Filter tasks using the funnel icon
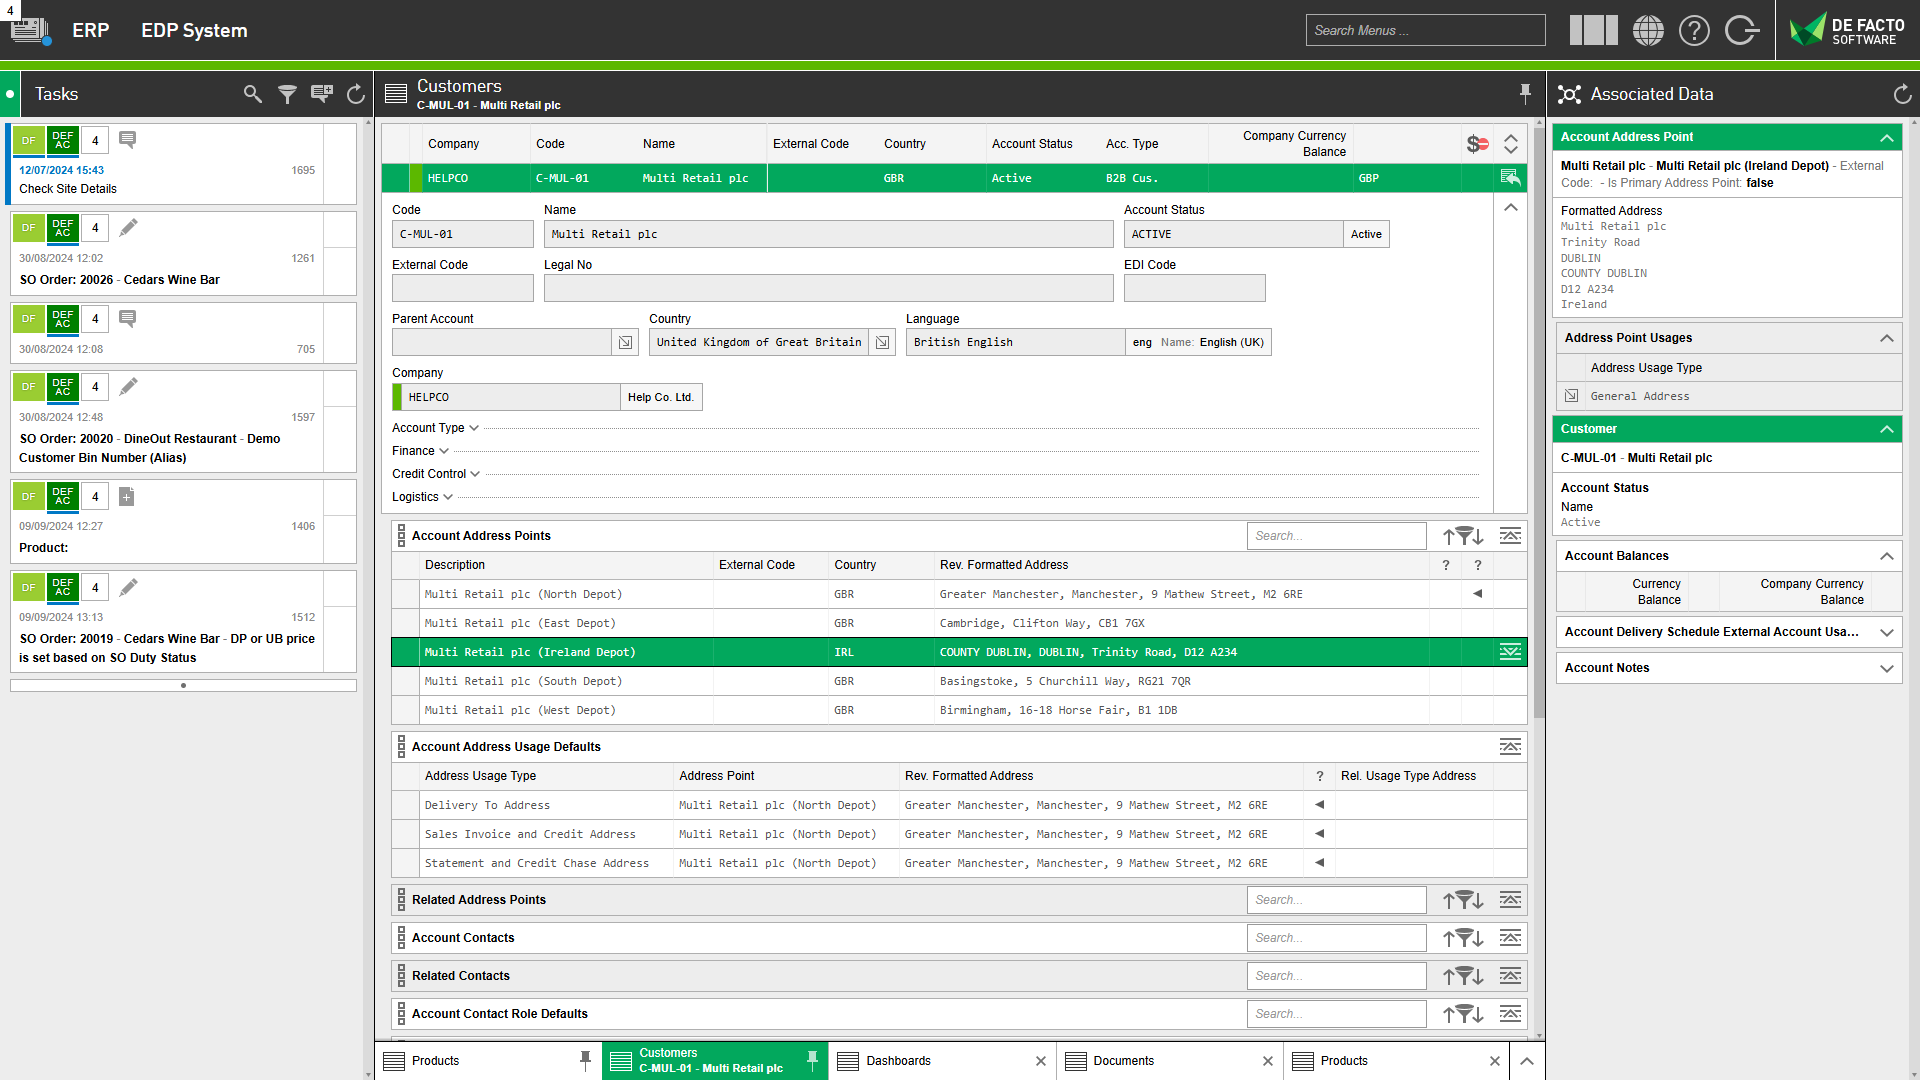 click(x=288, y=93)
